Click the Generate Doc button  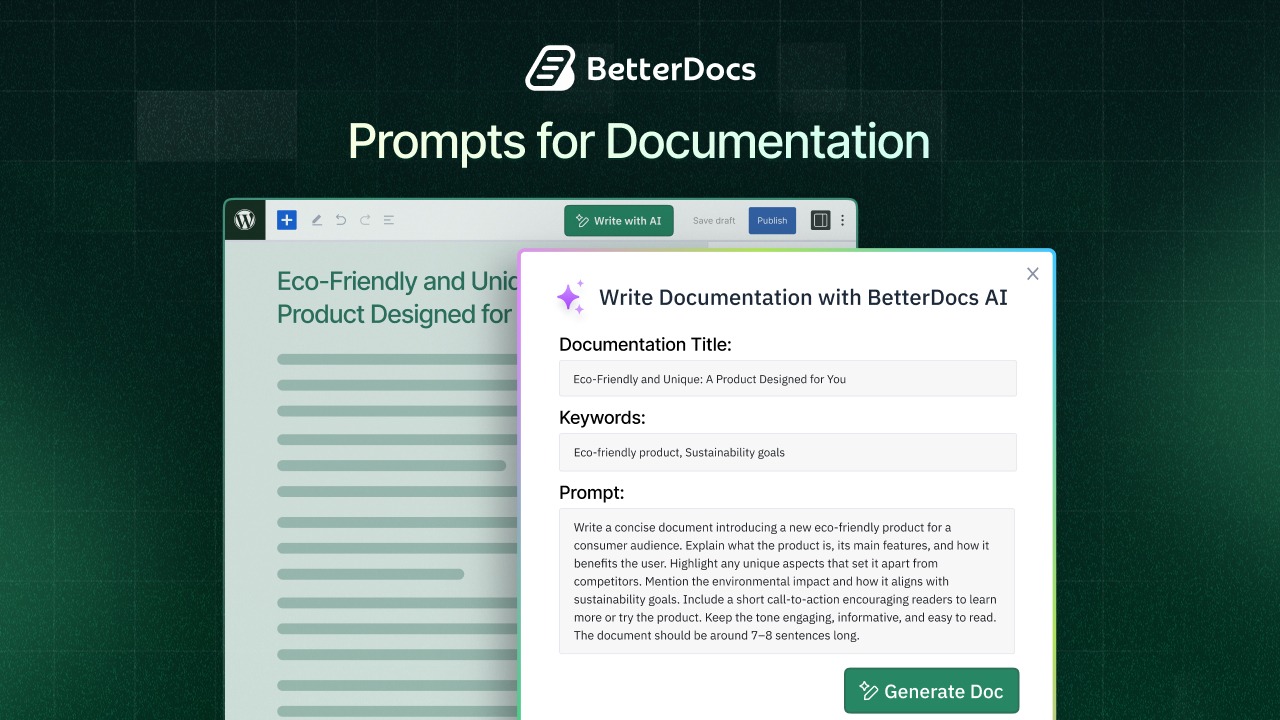tap(930, 690)
